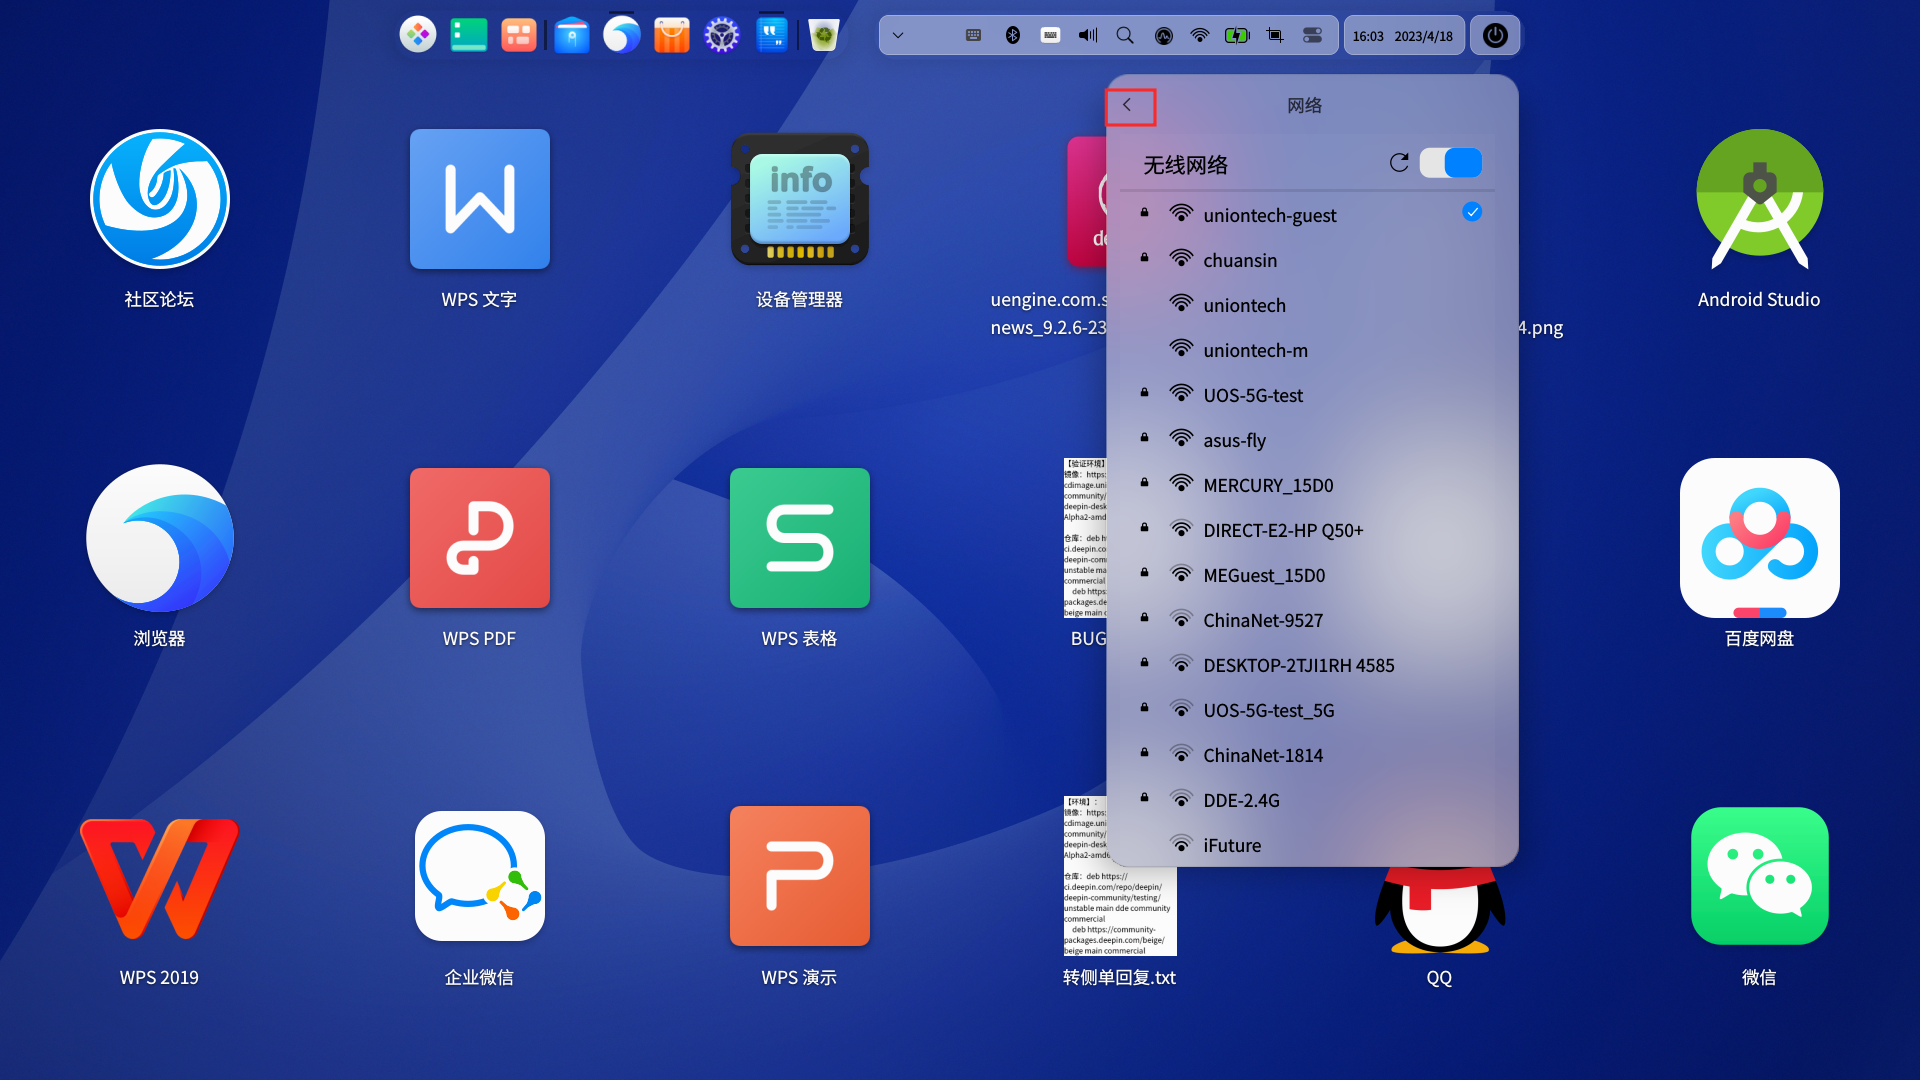This screenshot has height=1080, width=1920.
Task: Open the app store bag icon in dock
Action: [x=671, y=35]
